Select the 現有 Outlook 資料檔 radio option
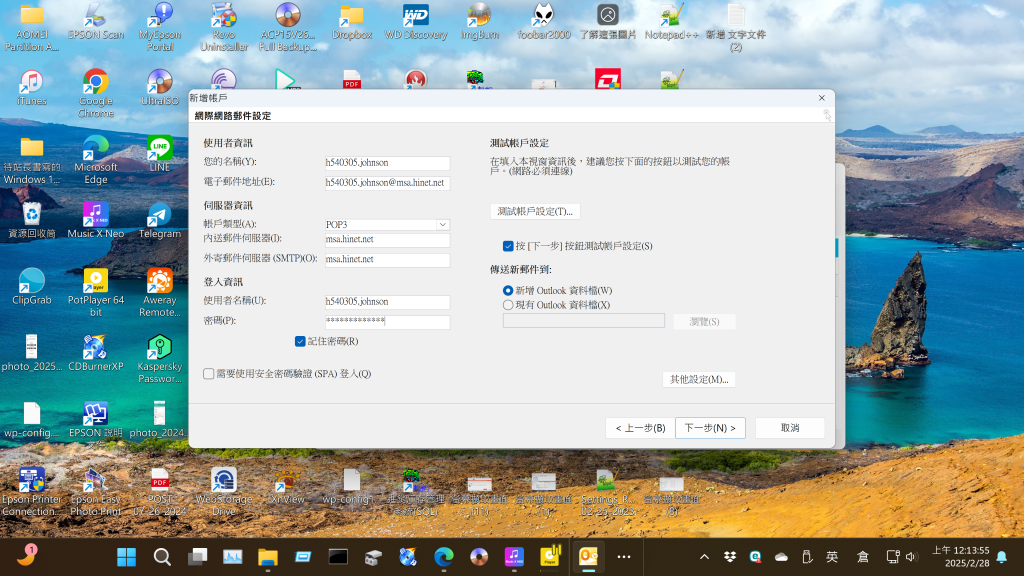 point(508,305)
